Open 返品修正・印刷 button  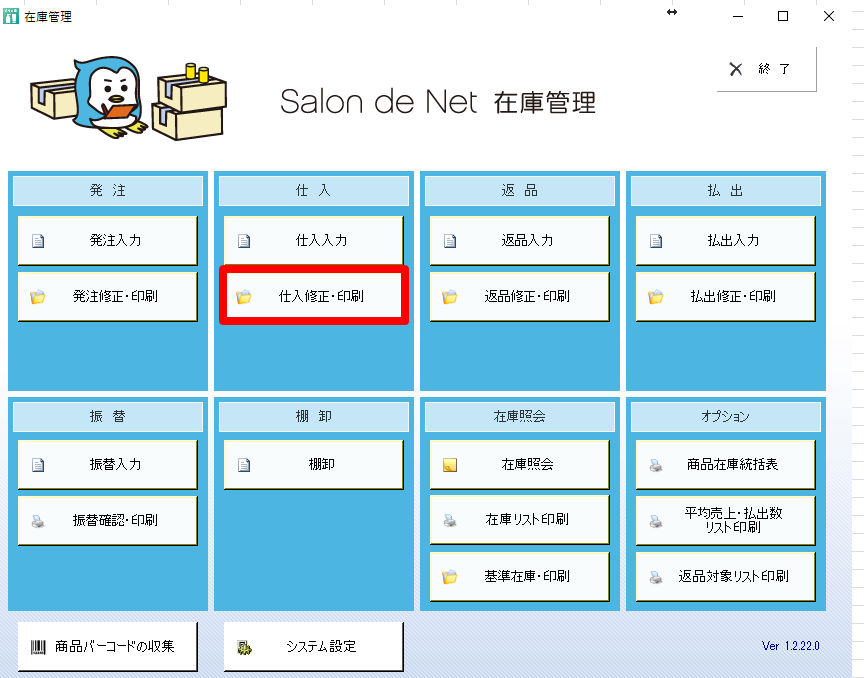coord(520,297)
